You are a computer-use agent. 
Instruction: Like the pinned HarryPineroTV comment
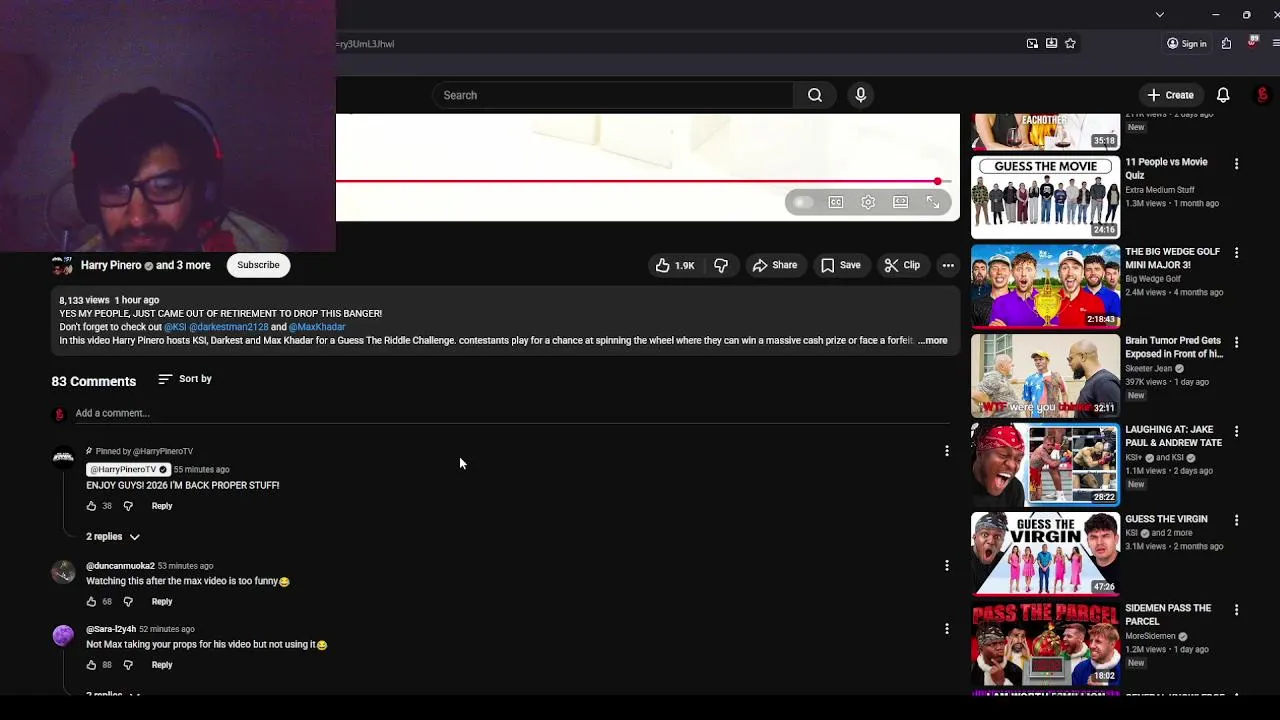coord(91,506)
